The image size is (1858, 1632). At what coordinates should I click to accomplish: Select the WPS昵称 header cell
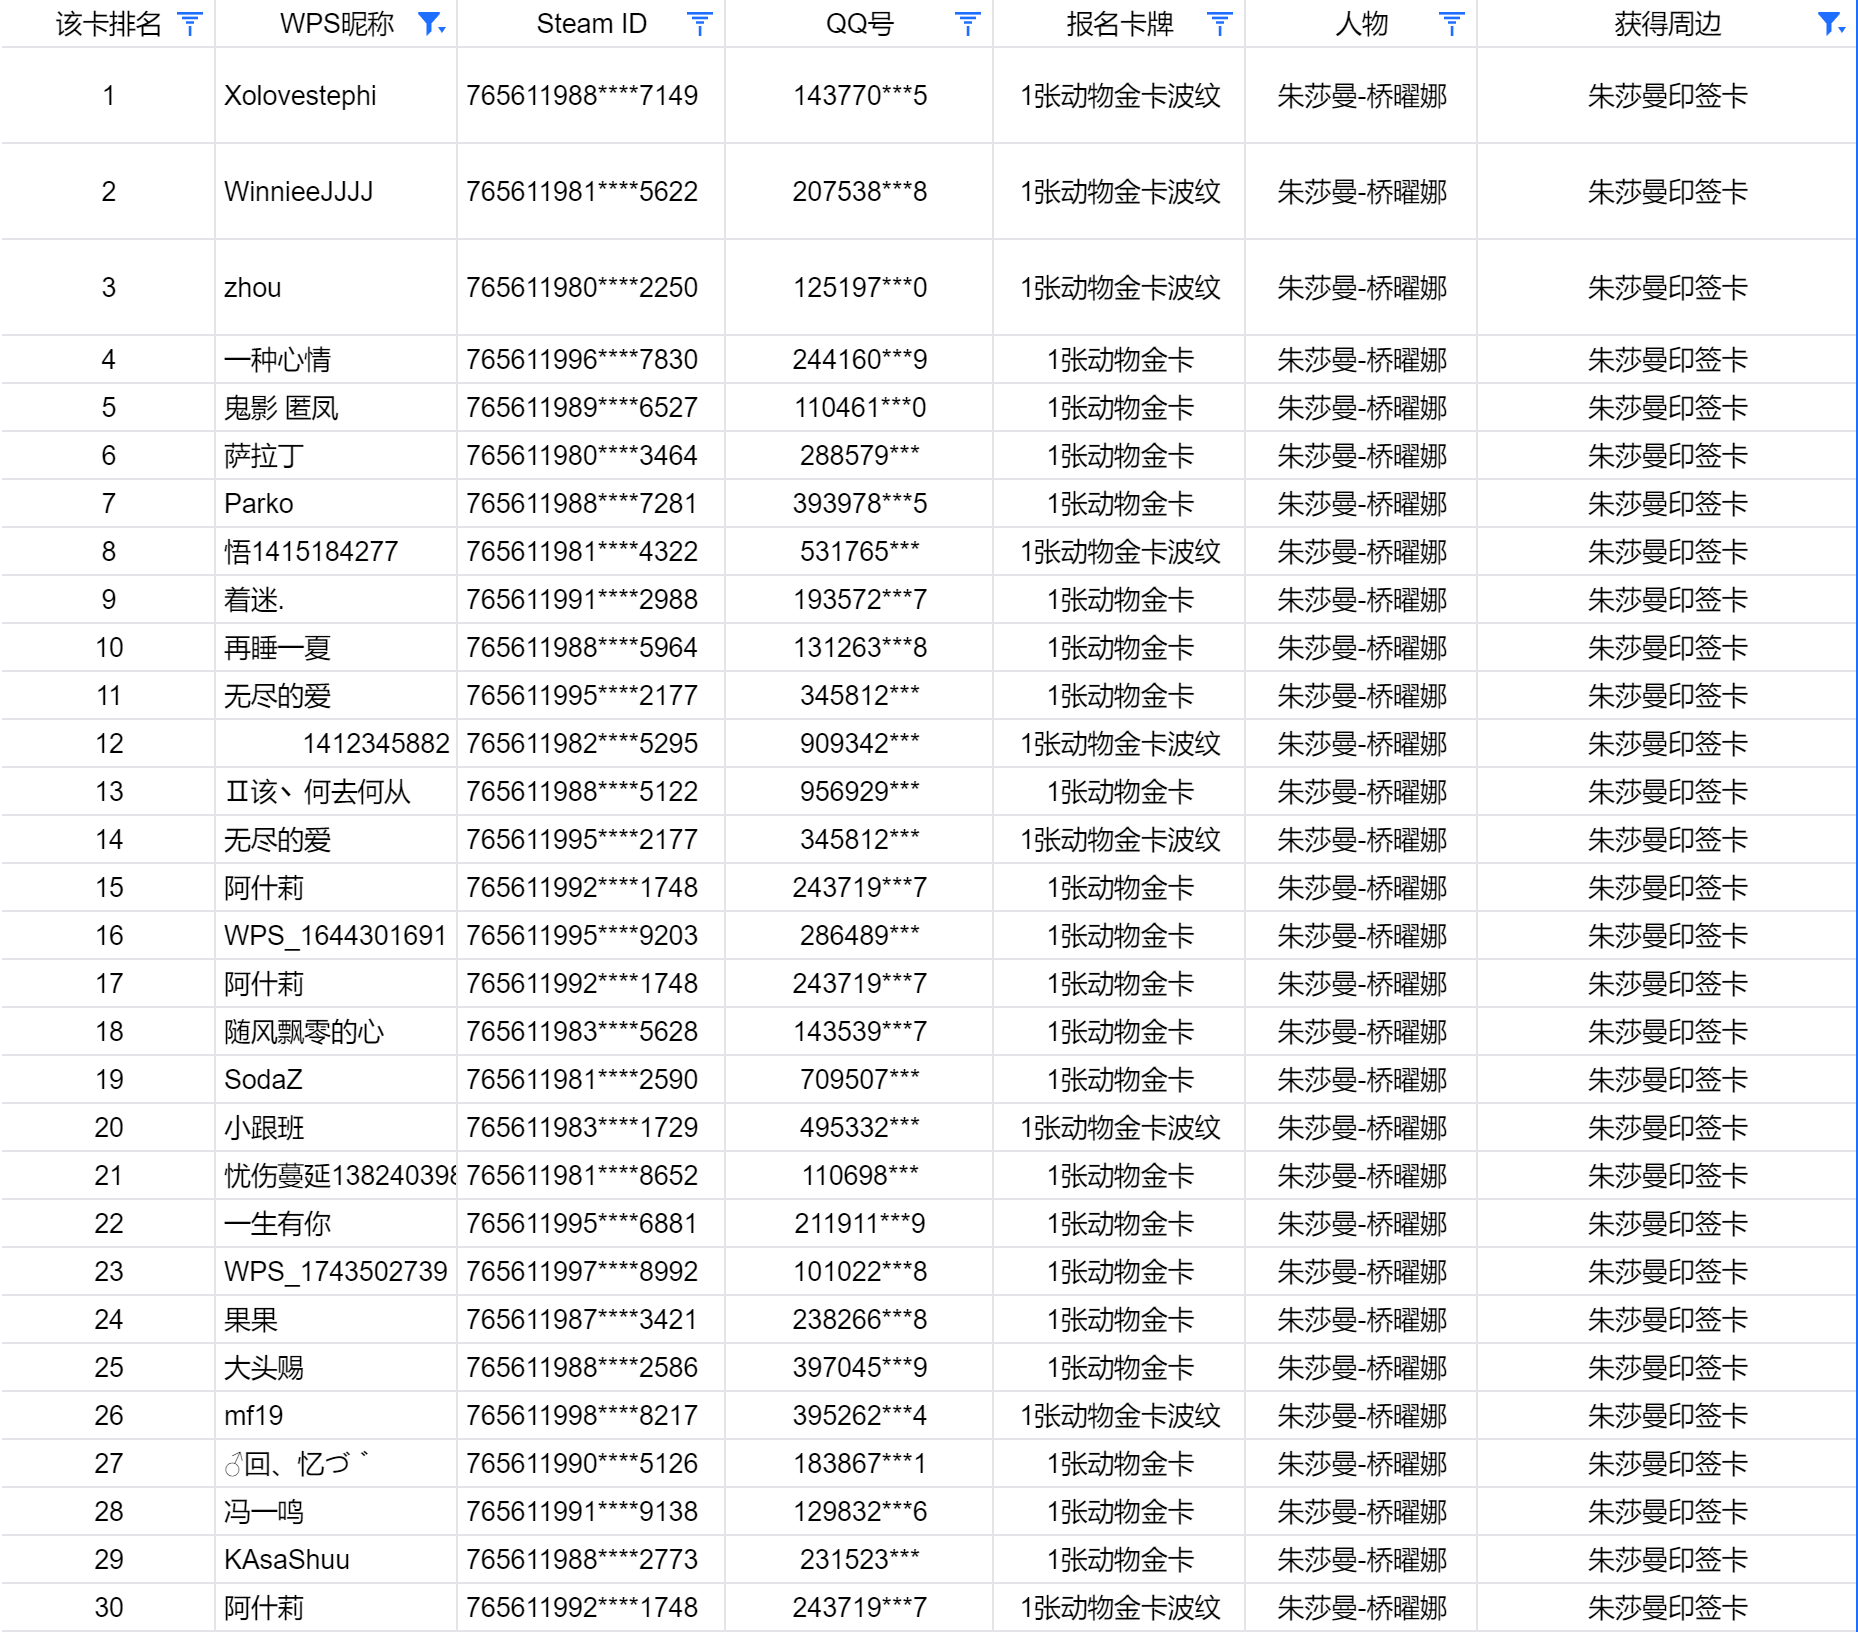(336, 24)
